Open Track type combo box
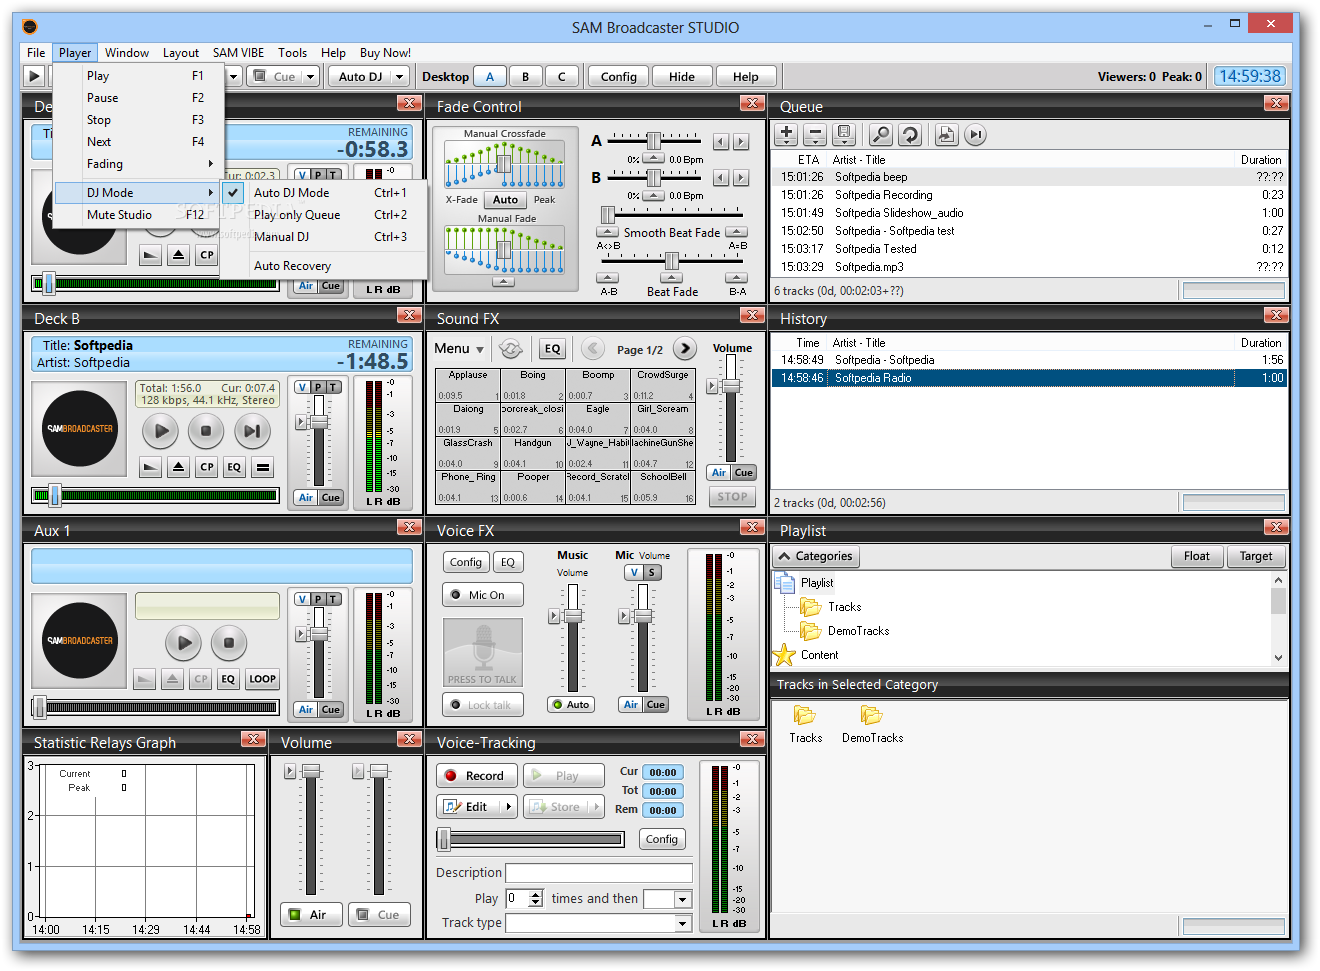Image resolution: width=1320 pixels, height=971 pixels. [x=598, y=923]
